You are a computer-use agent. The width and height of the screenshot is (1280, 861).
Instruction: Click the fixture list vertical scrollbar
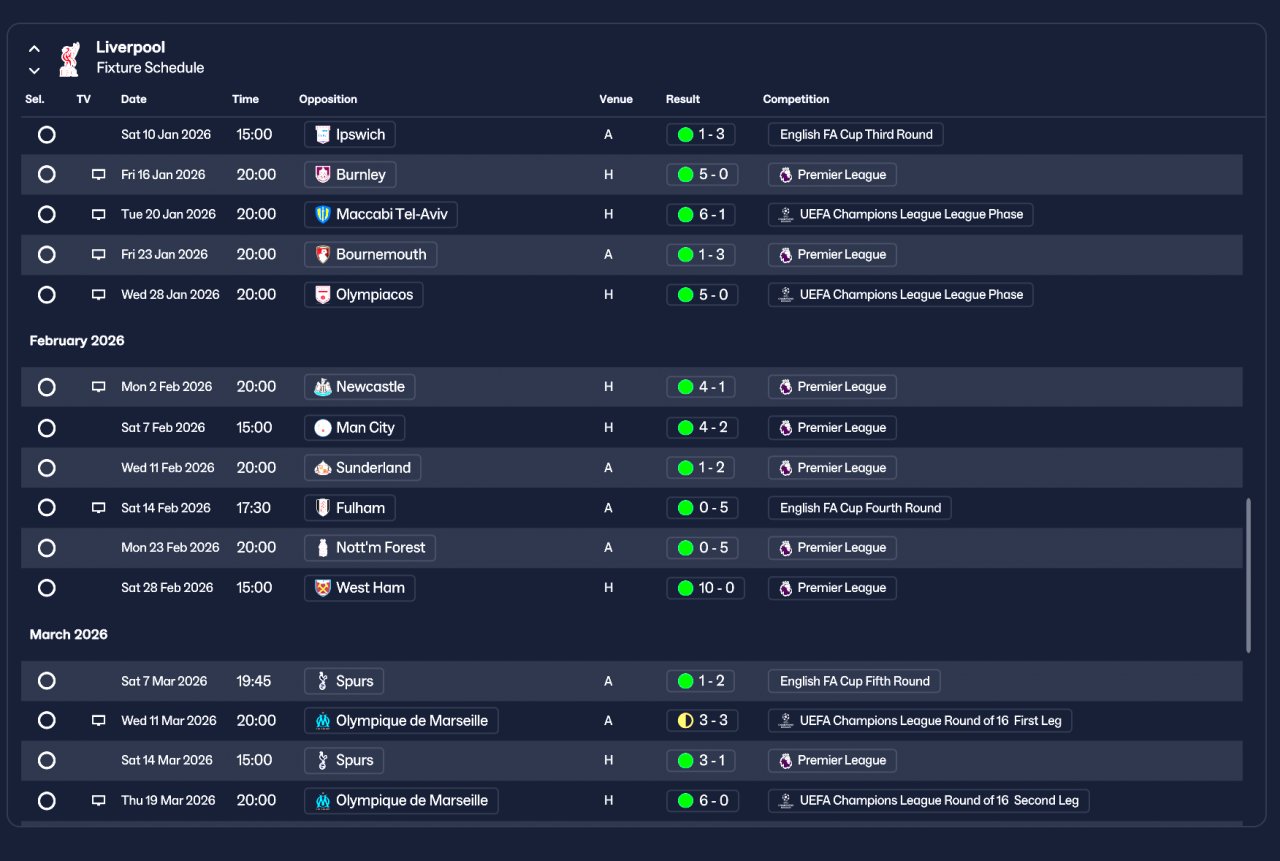(1247, 575)
